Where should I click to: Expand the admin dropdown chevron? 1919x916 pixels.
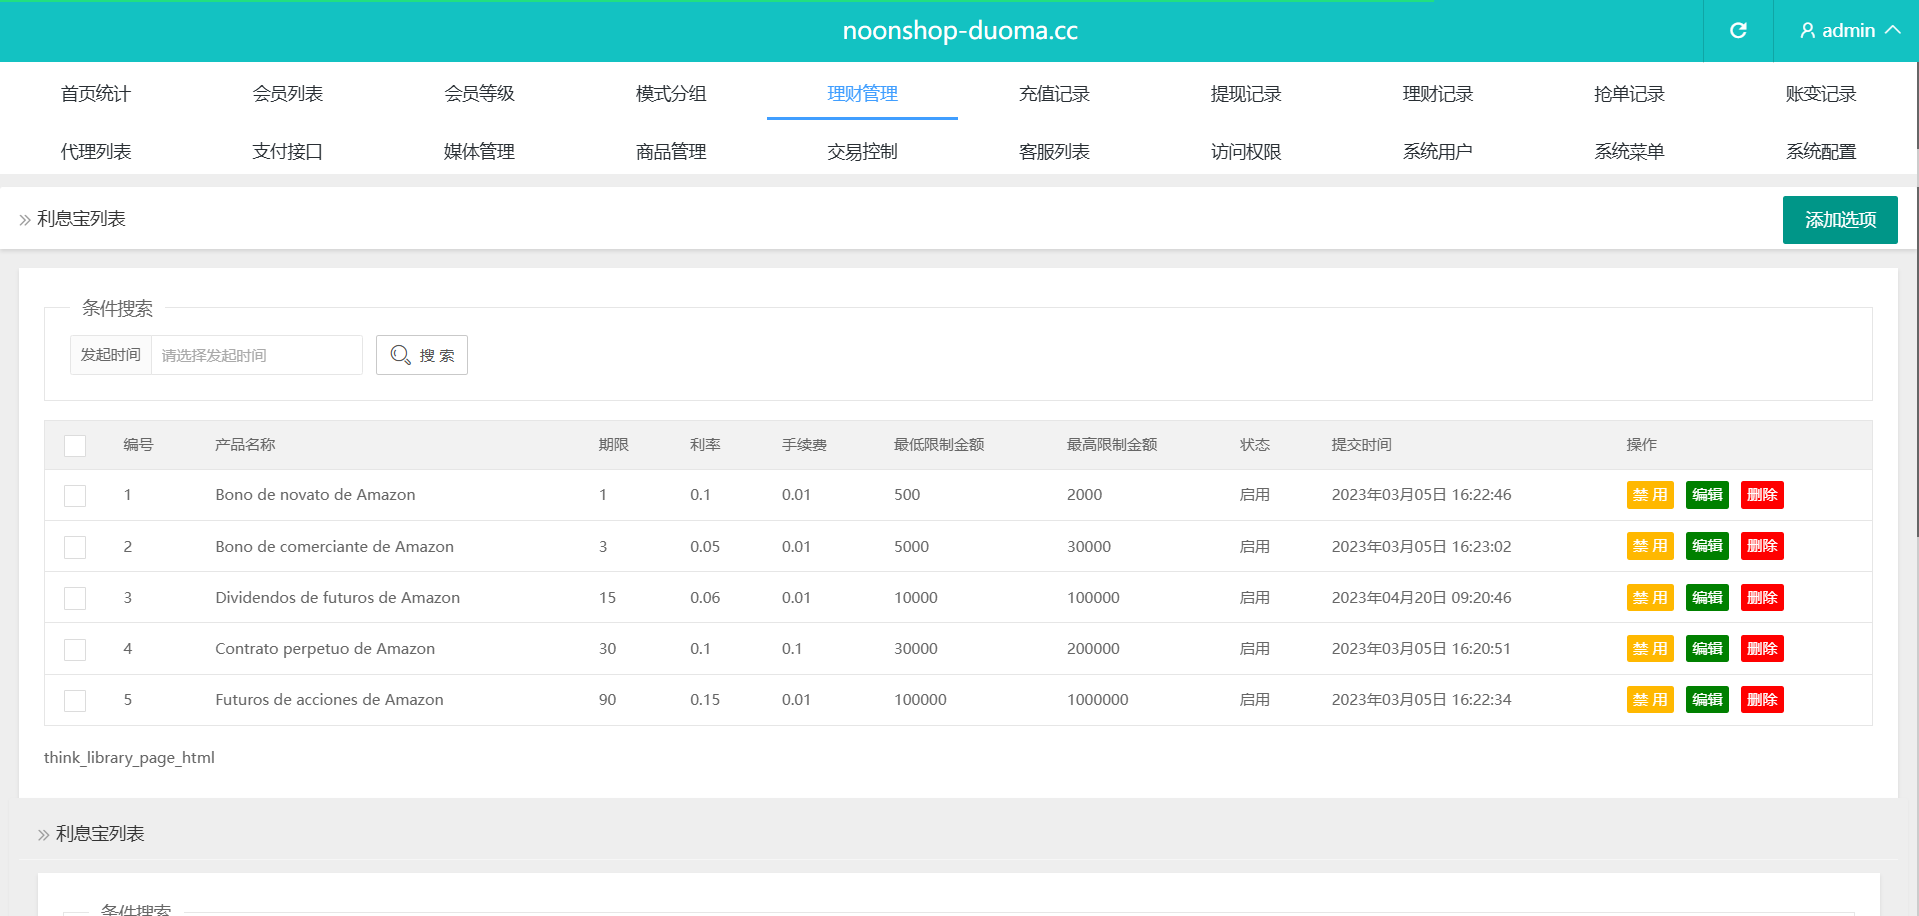[1893, 31]
